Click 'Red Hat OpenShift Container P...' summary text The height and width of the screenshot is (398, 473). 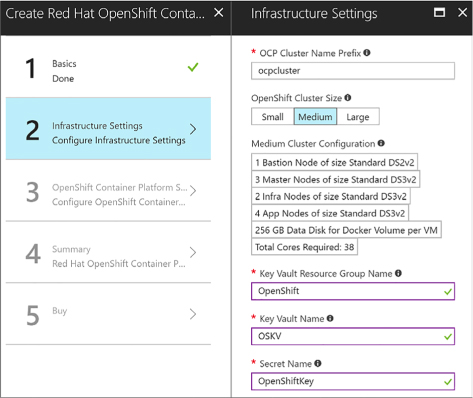pyautogui.click(x=119, y=263)
